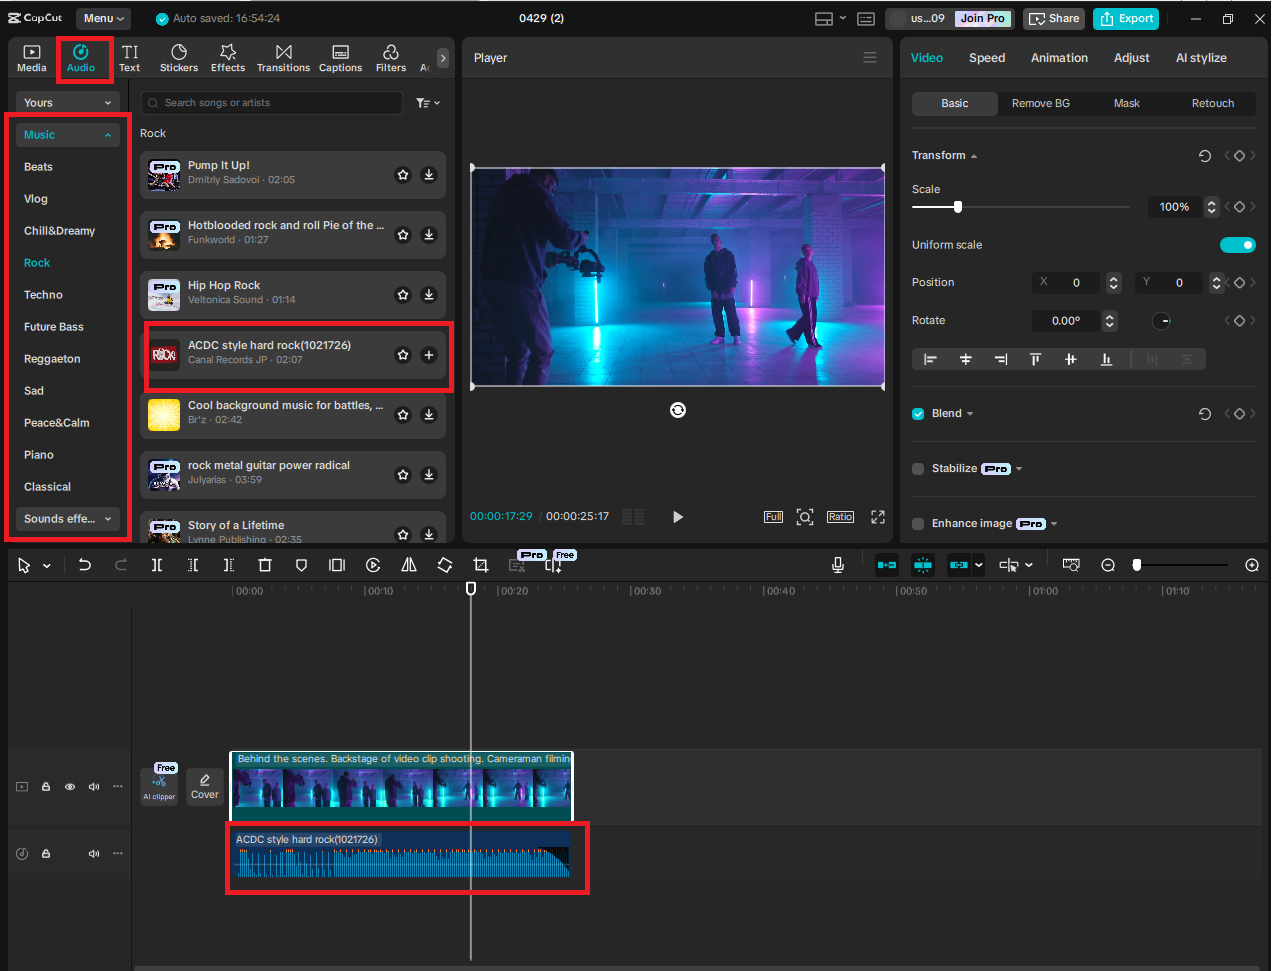Click the Mirror flip icon in timeline toolbar
The height and width of the screenshot is (971, 1274).
(409, 565)
